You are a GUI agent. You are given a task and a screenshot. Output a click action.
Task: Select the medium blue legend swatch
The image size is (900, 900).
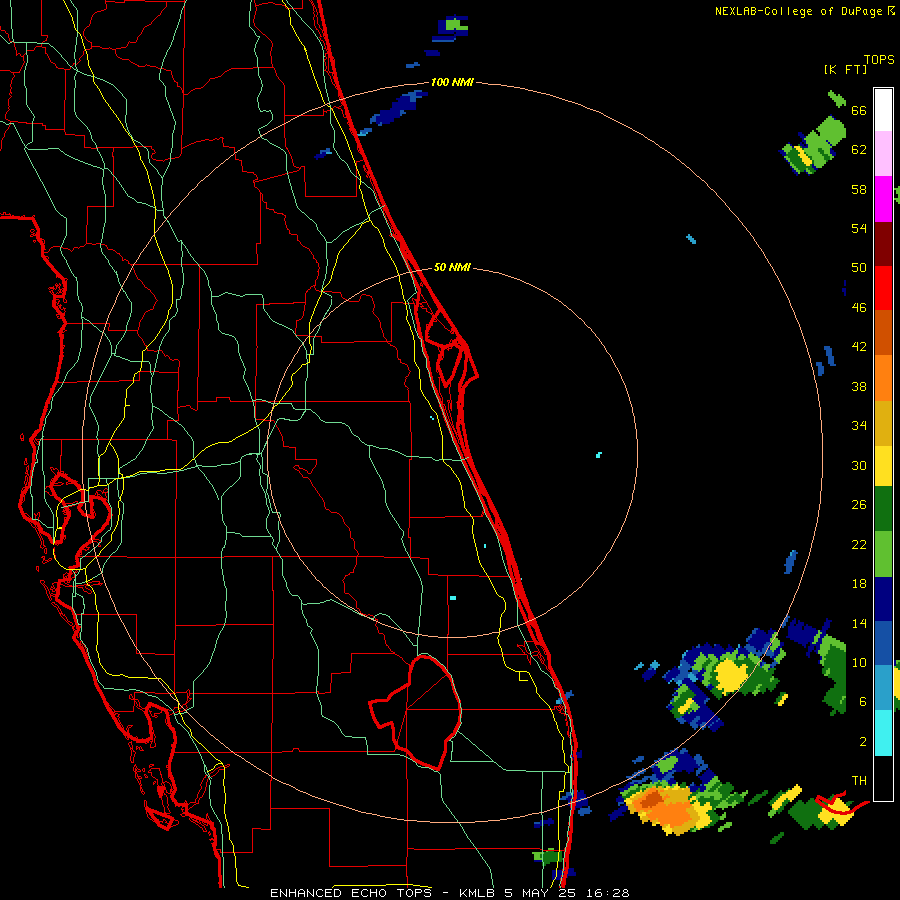883,643
